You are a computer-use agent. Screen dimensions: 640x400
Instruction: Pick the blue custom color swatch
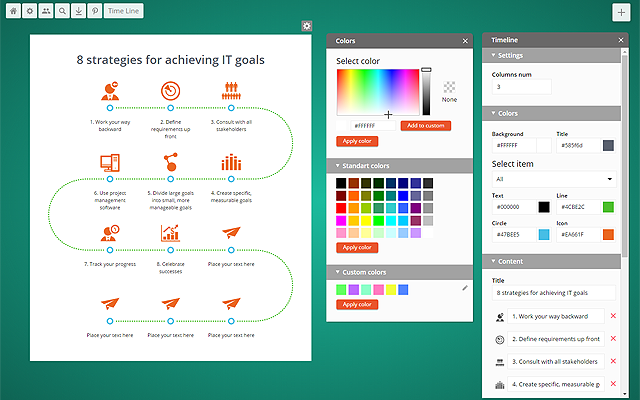pyautogui.click(x=403, y=290)
